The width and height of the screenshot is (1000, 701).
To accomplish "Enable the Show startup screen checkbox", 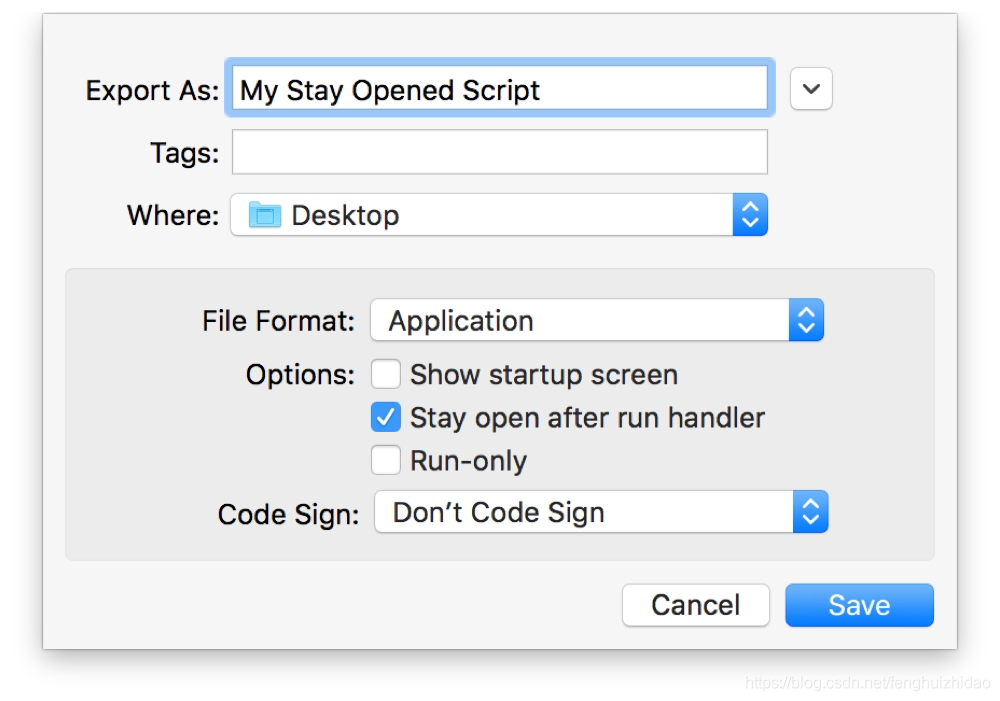I will click(386, 374).
